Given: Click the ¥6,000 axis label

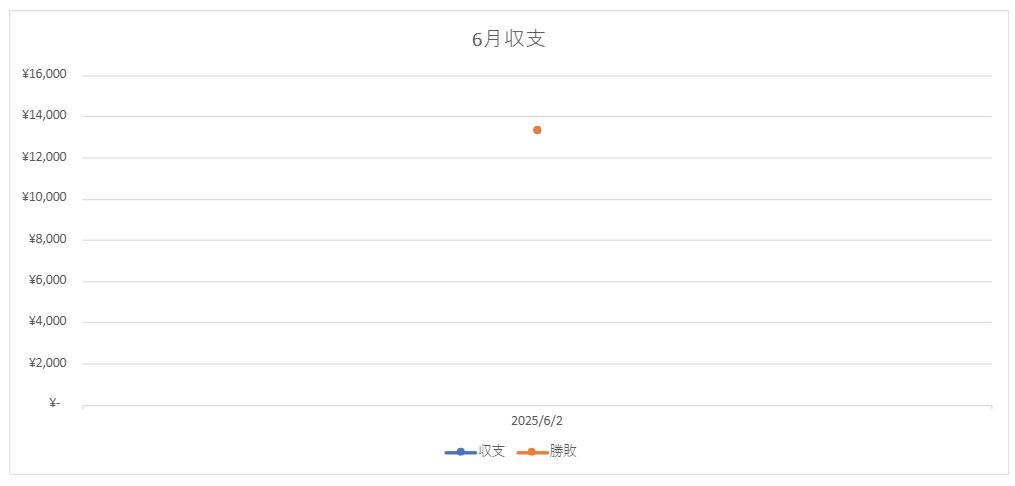Looking at the screenshot, I should [x=47, y=280].
